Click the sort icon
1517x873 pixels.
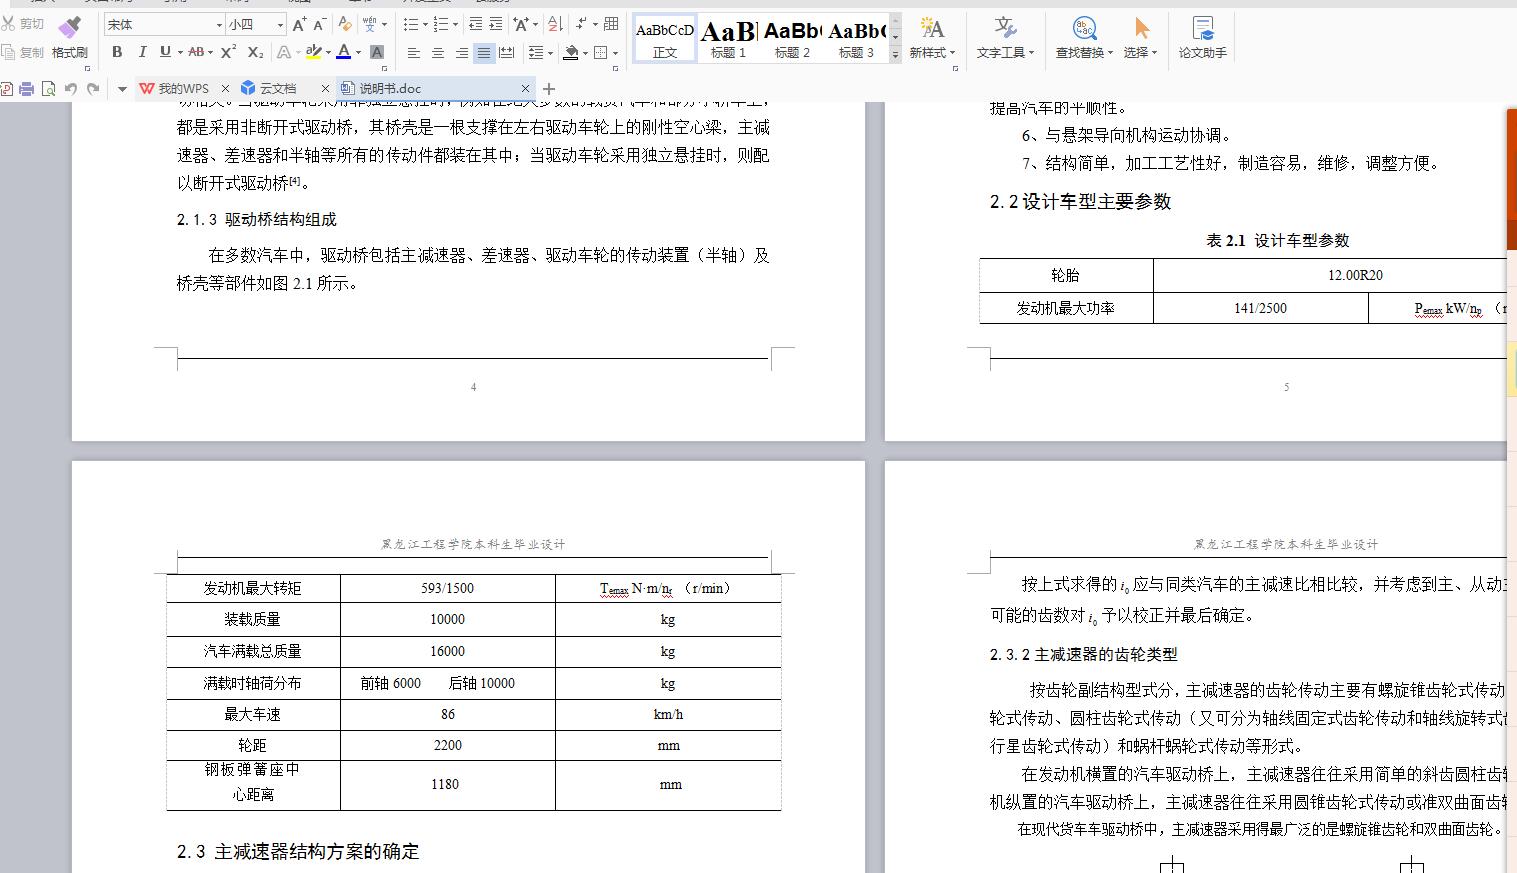pos(556,24)
